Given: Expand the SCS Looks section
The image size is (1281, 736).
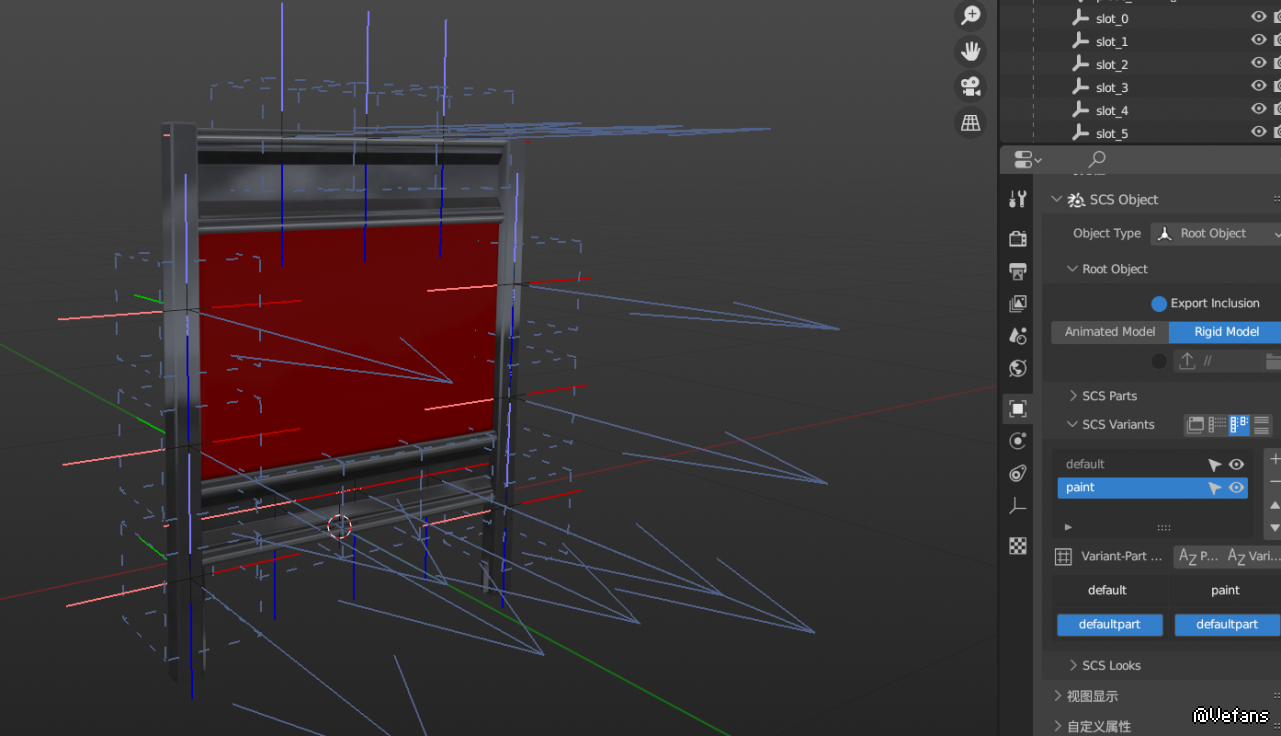Looking at the screenshot, I should pos(1110,665).
